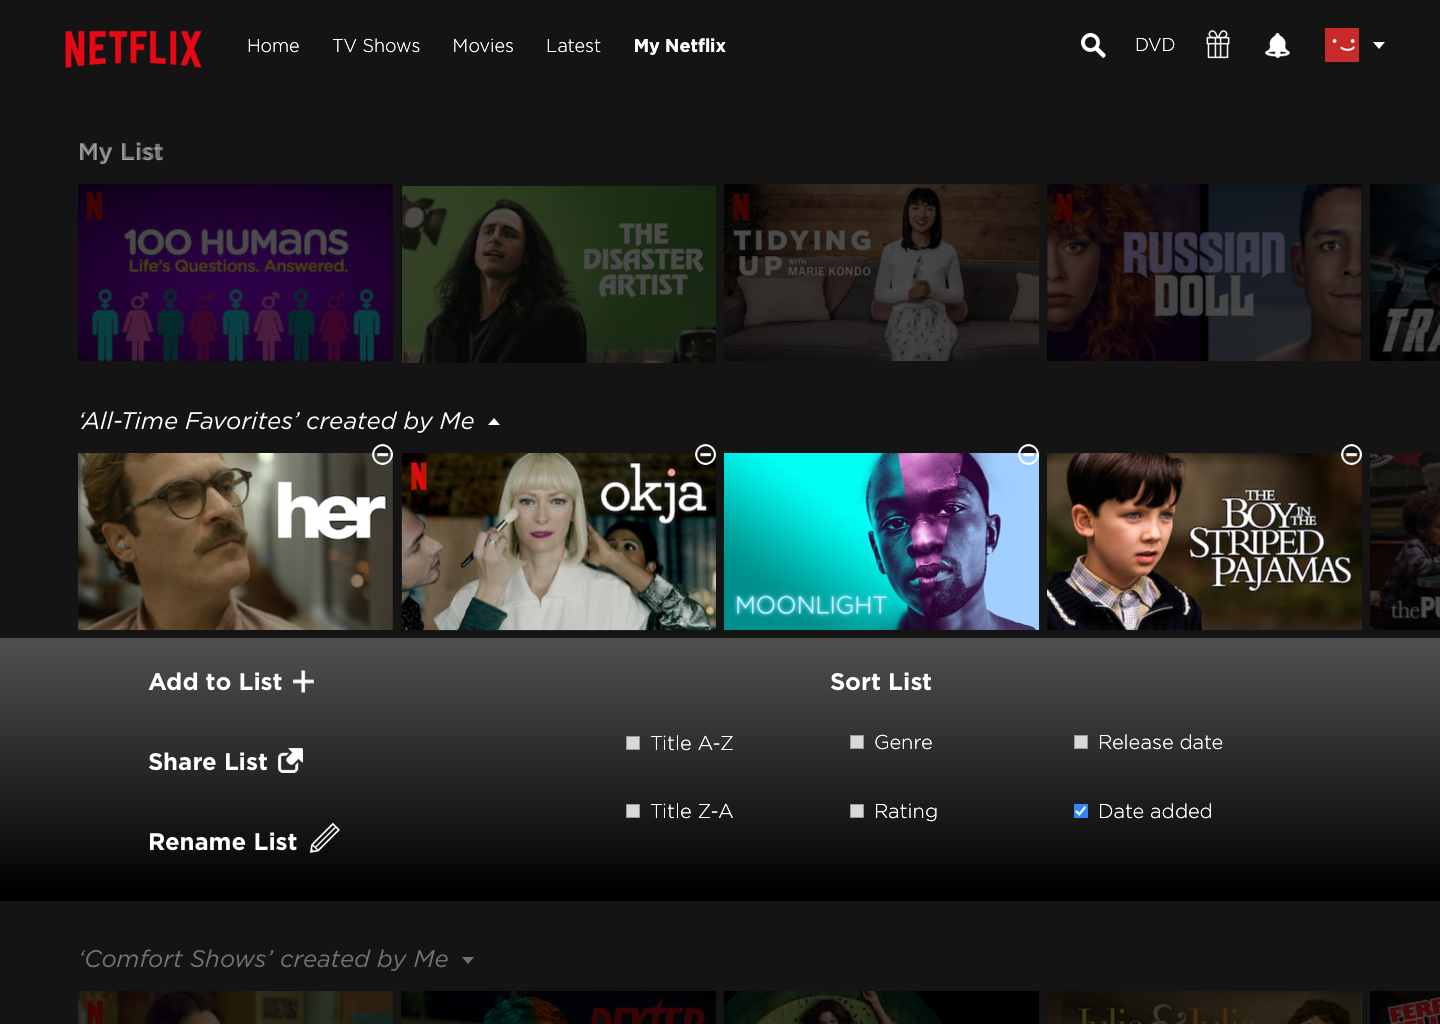Open Tidying Up with Marie Kondo thumbnail
The image size is (1440, 1024).
tap(882, 273)
